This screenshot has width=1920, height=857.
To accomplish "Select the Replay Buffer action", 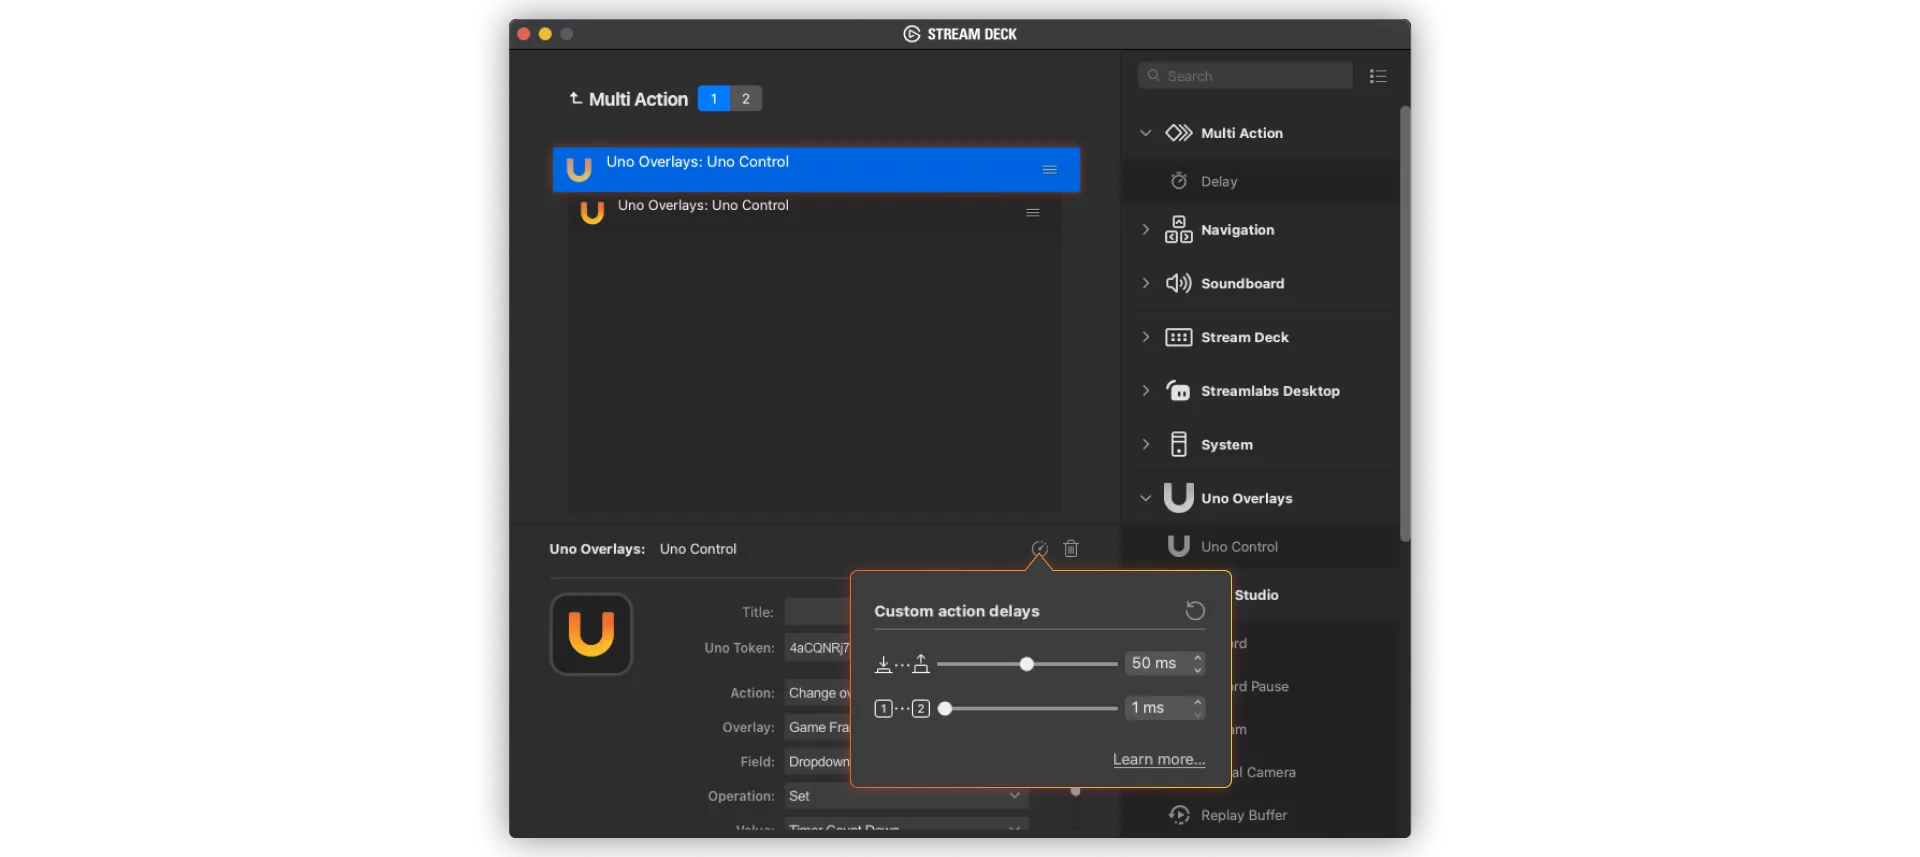I will tap(1260, 816).
